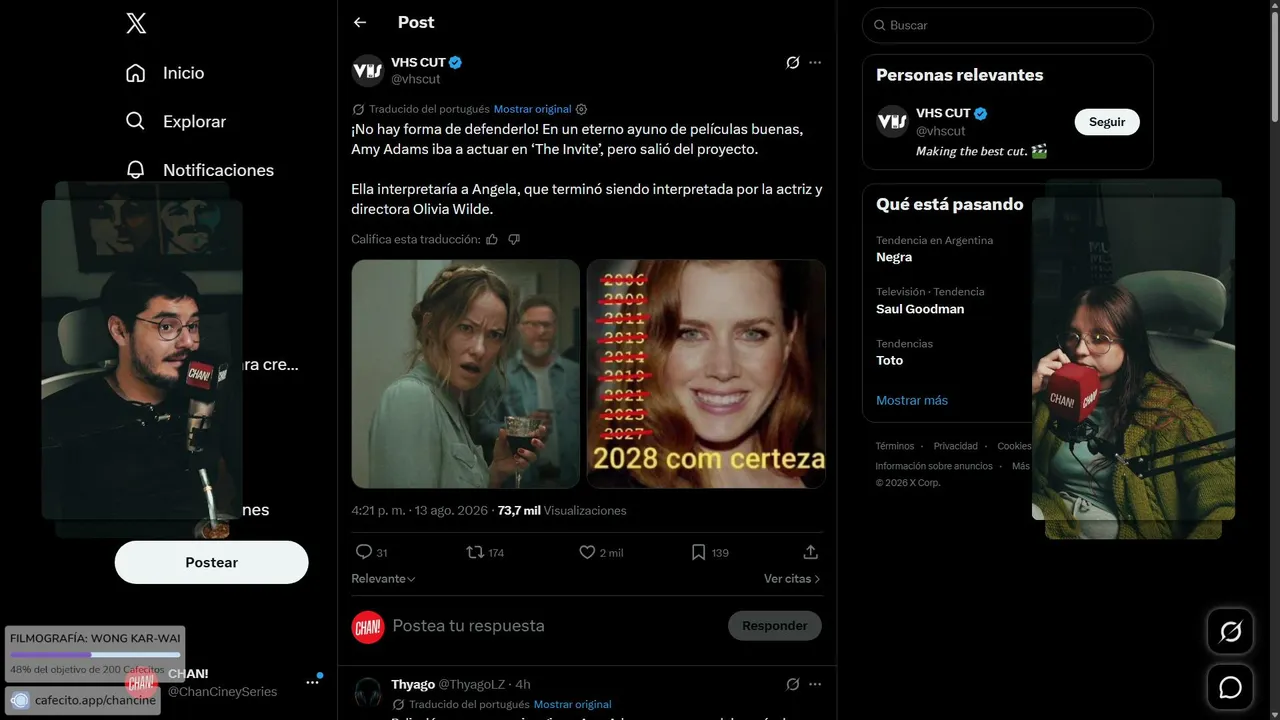Open more options on Thyago's reply
The height and width of the screenshot is (720, 1280).
(815, 684)
